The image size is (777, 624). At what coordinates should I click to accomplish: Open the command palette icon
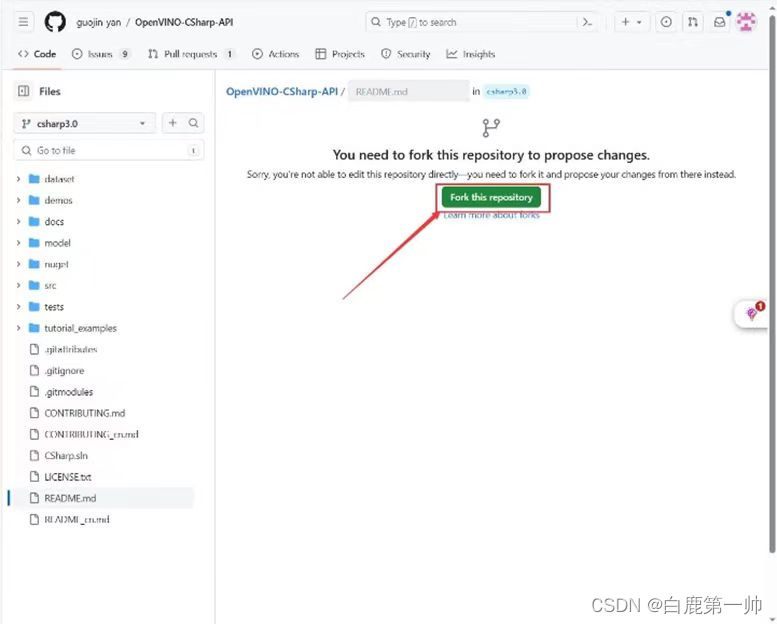click(588, 22)
